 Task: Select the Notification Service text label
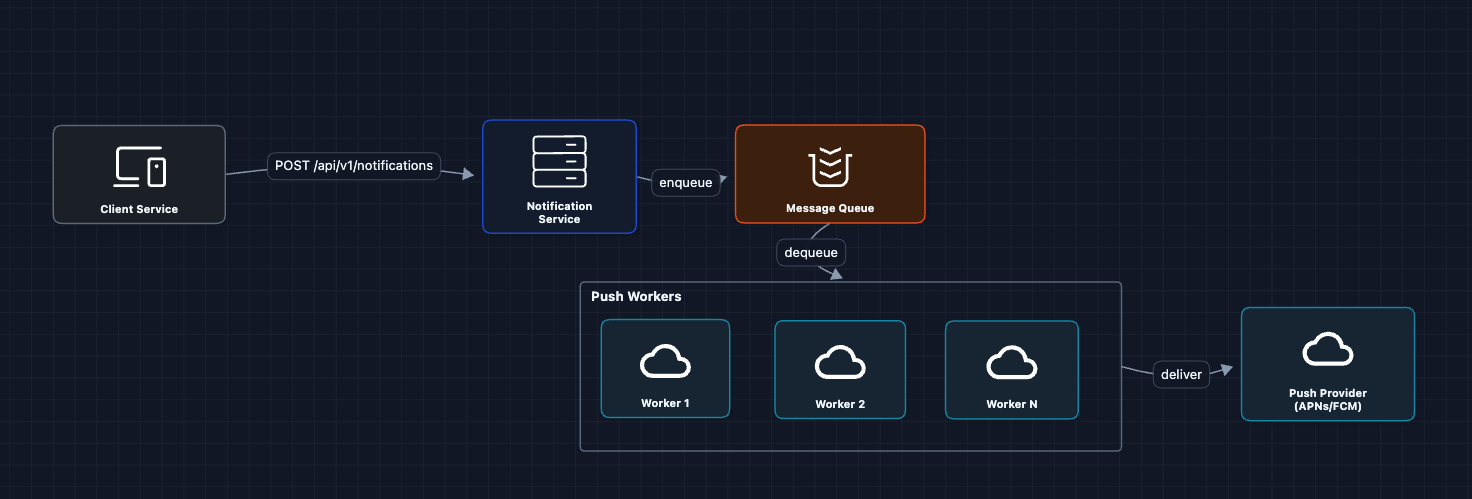[559, 213]
